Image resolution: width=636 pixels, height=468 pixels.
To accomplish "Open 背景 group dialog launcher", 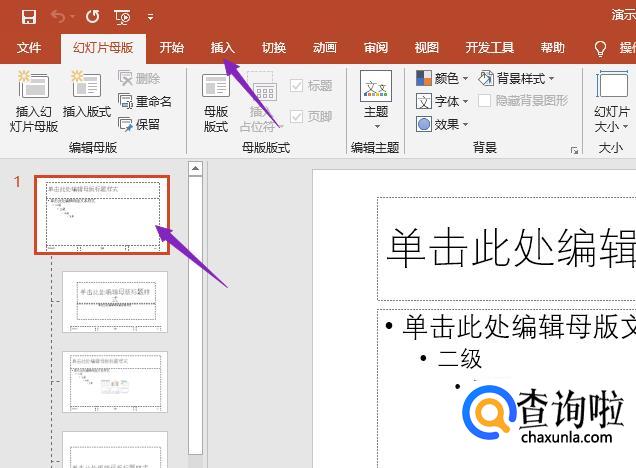I will pyautogui.click(x=574, y=150).
